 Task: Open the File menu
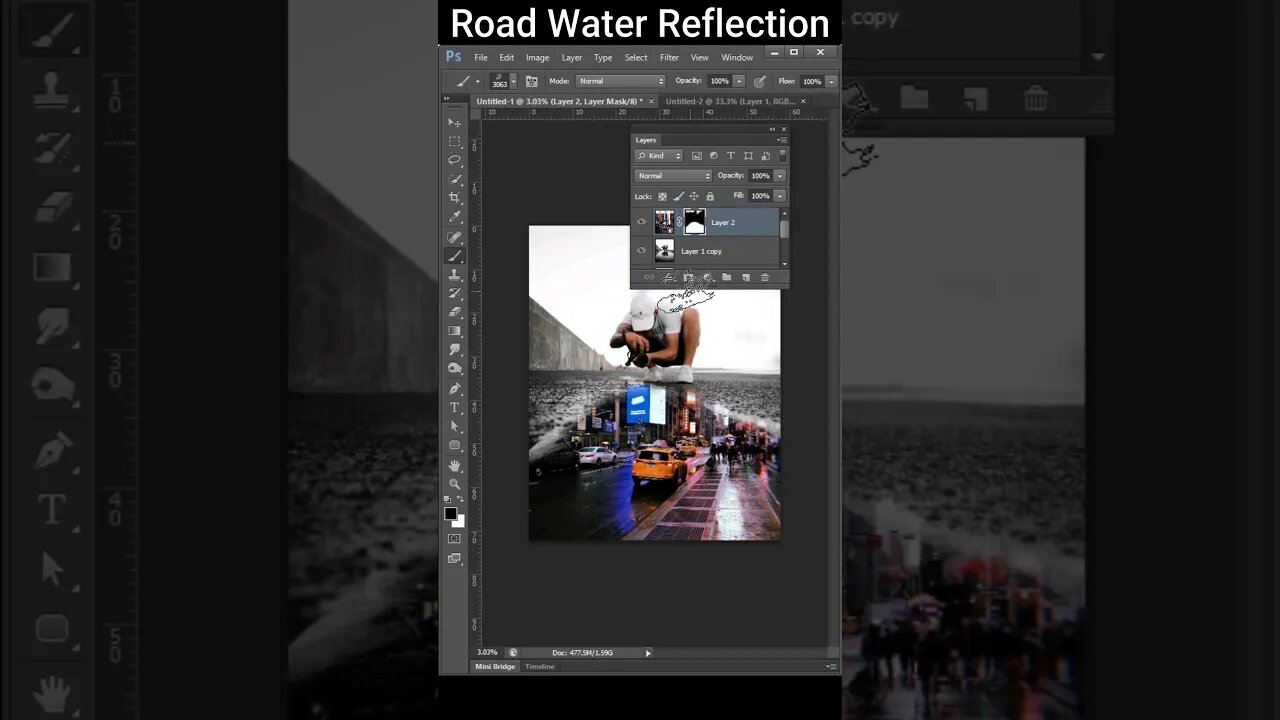481,57
